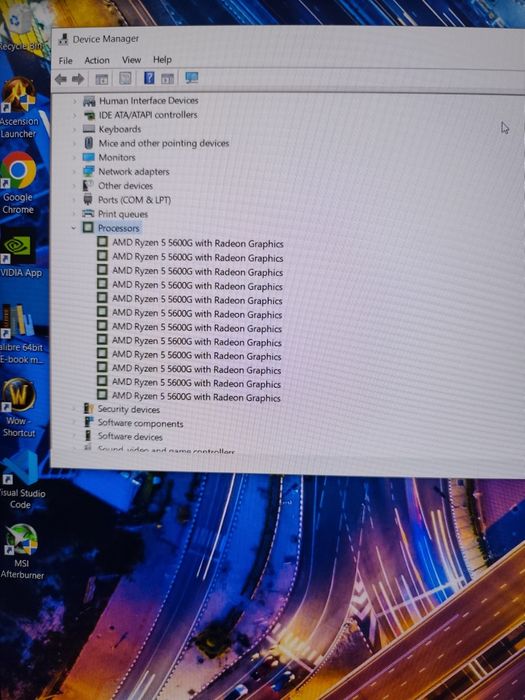The height and width of the screenshot is (700, 525).
Task: Open the Help menu
Action: point(162,59)
